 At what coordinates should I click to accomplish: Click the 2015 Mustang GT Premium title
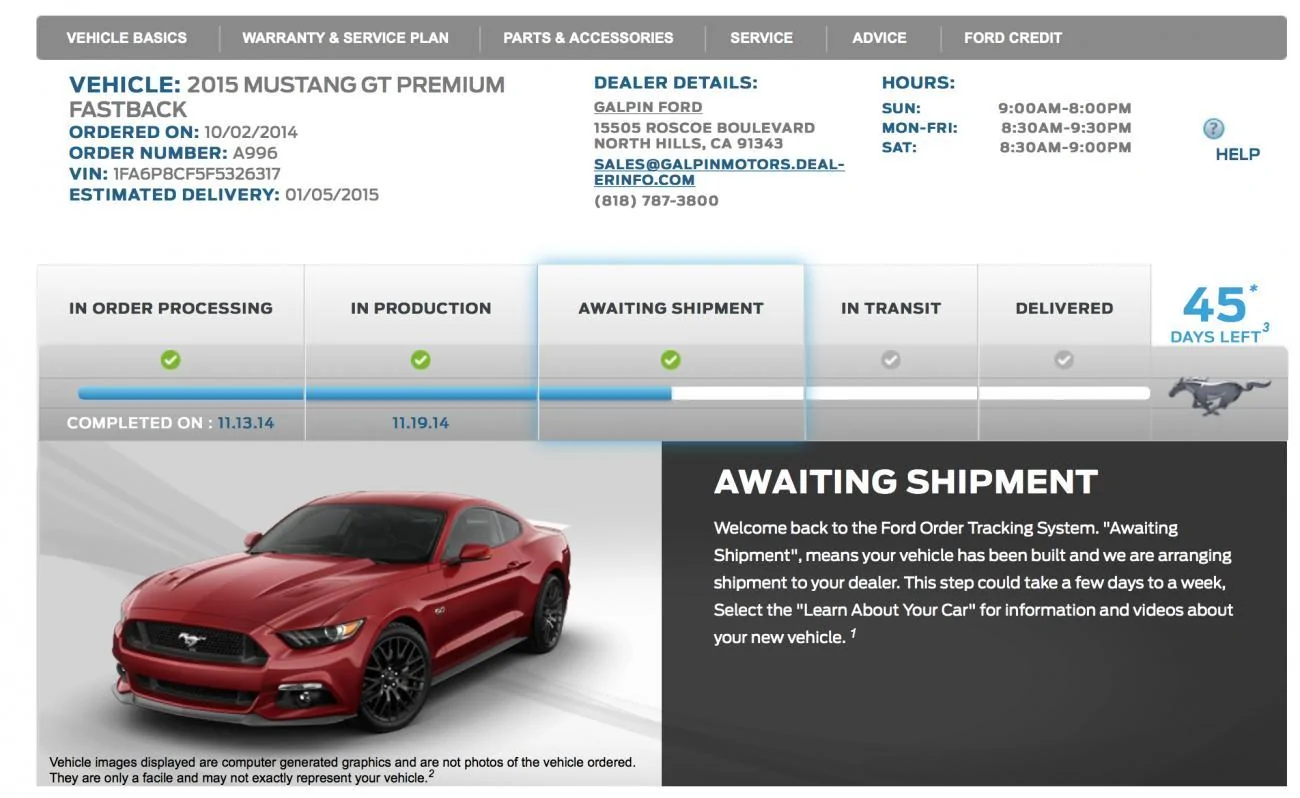(287, 96)
